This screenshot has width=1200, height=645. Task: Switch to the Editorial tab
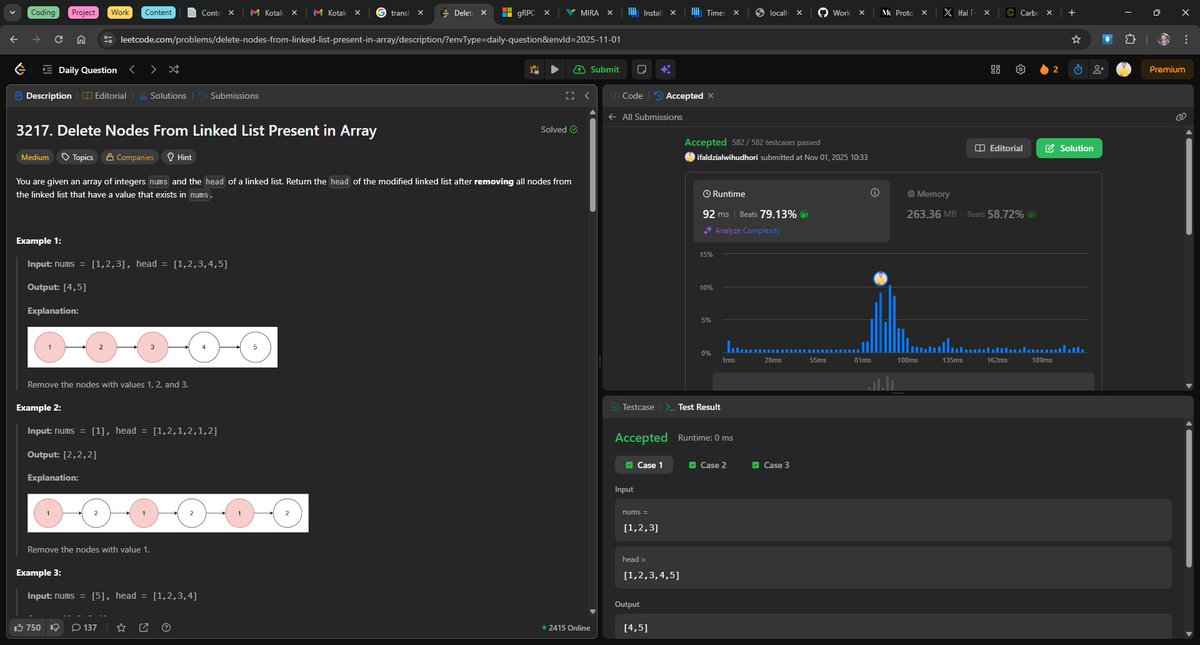click(x=105, y=96)
